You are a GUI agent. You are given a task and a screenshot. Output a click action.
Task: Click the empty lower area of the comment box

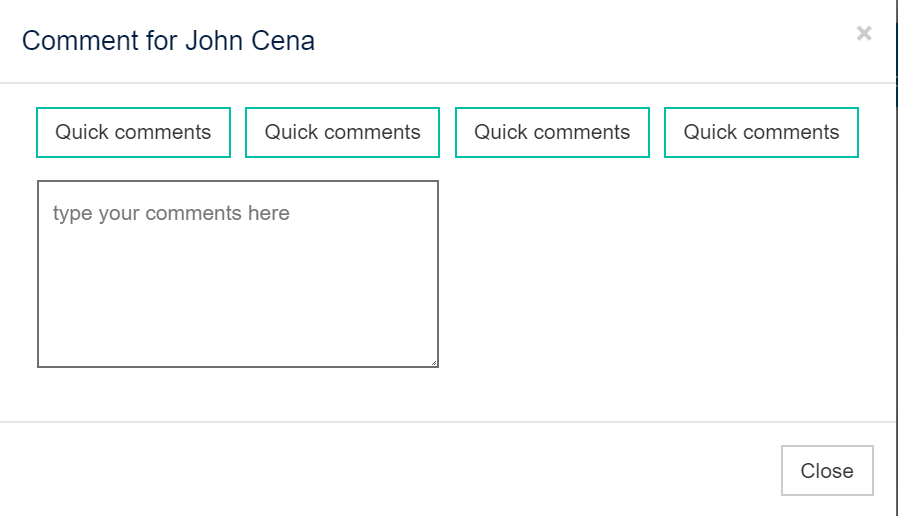click(x=237, y=320)
